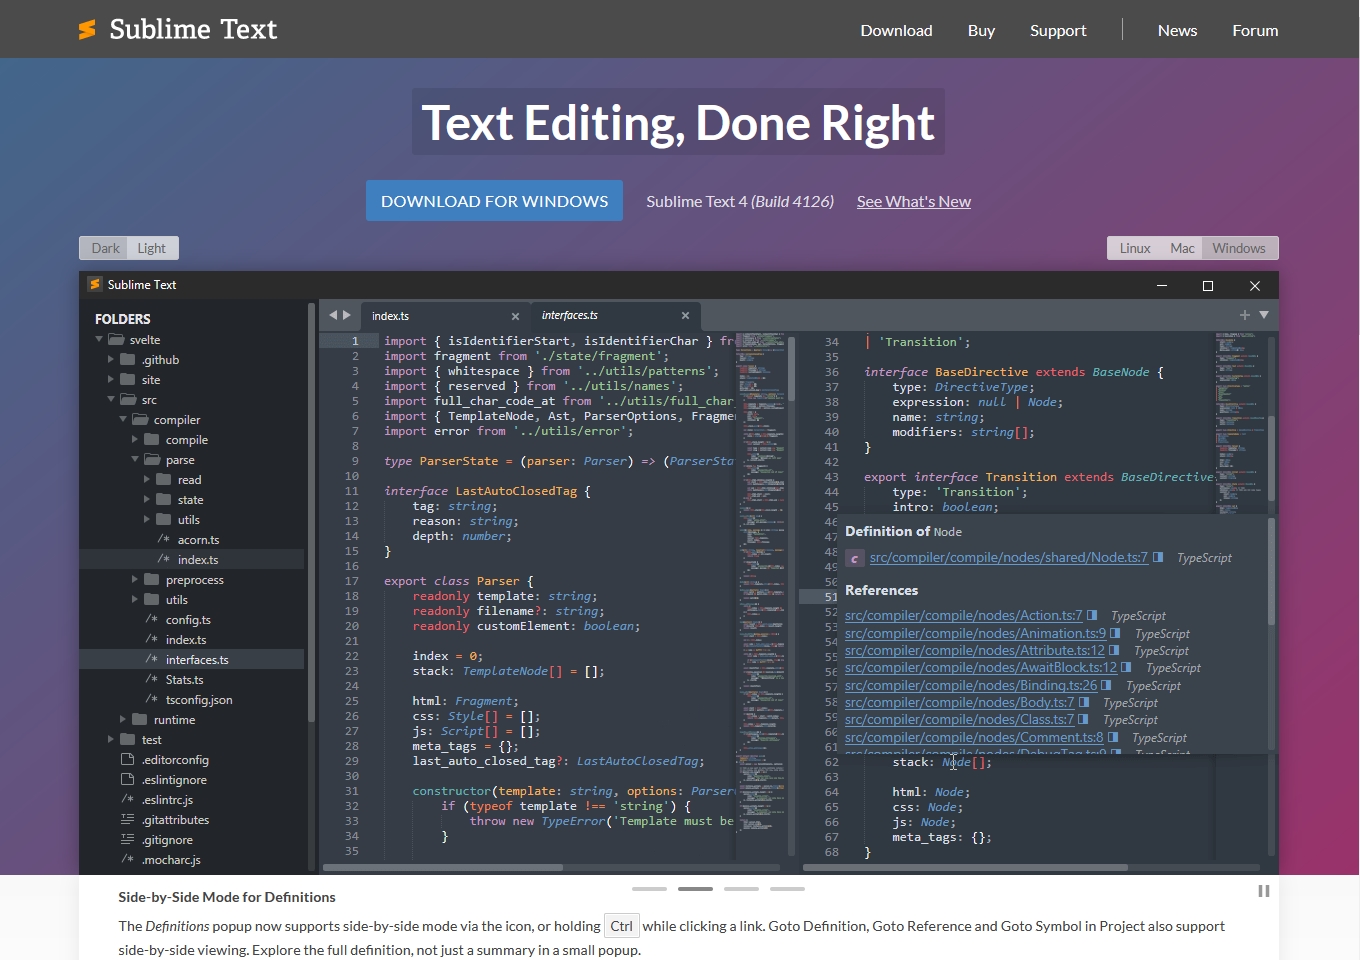1360x960 pixels.
Task: Expand the read folder arrow
Action: pyautogui.click(x=147, y=480)
